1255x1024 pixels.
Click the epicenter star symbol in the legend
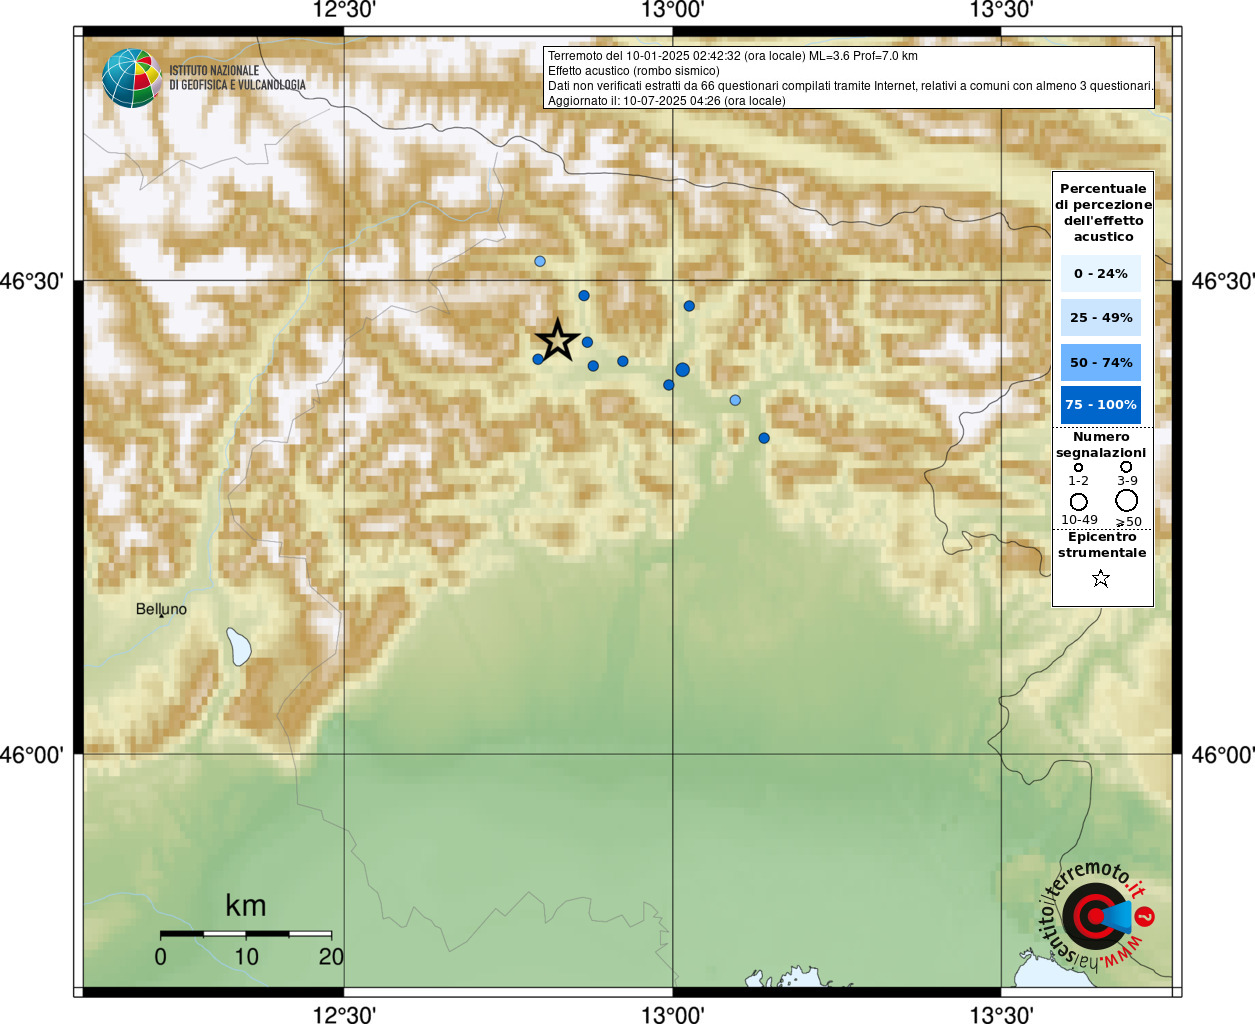coord(1101,578)
